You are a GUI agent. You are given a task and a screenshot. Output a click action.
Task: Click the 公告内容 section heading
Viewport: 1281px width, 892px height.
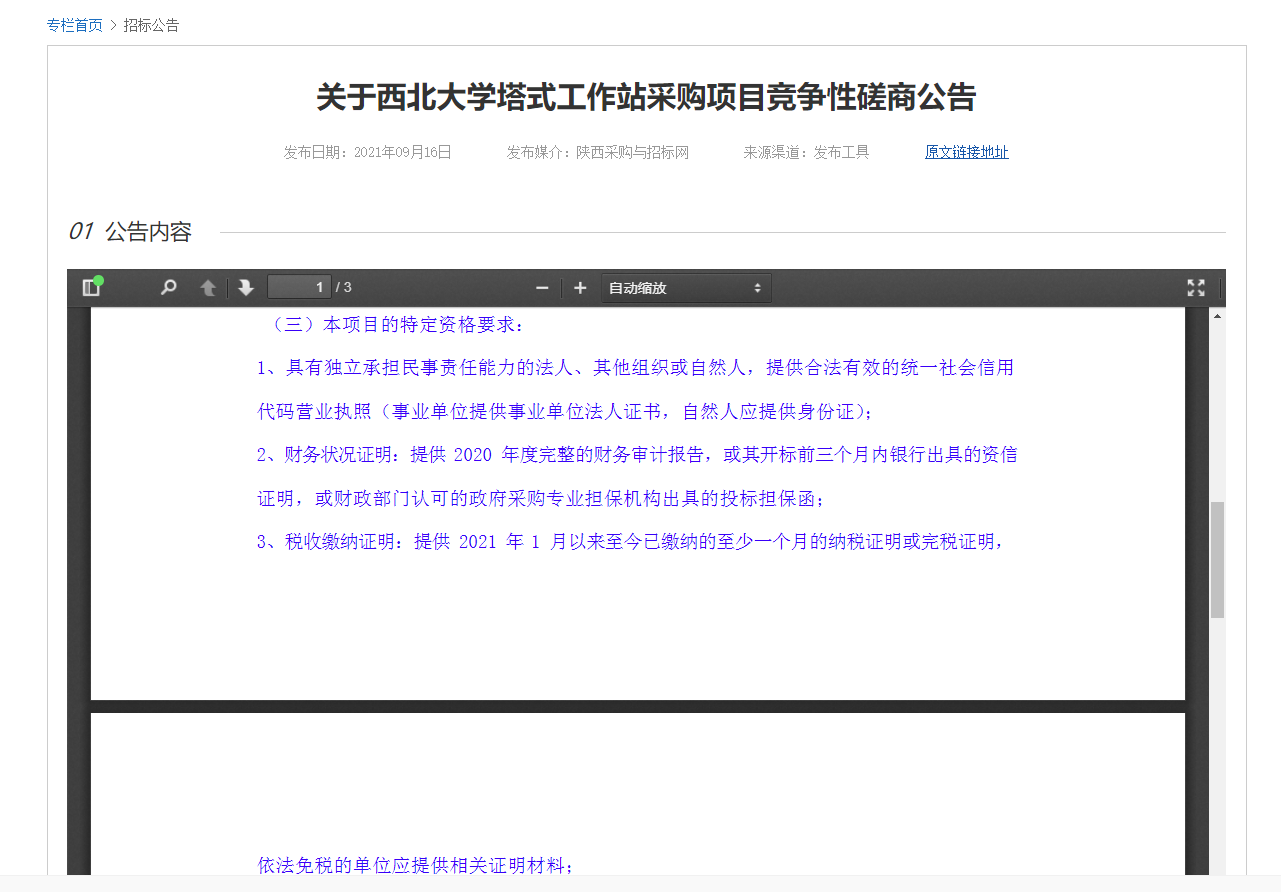coord(148,232)
